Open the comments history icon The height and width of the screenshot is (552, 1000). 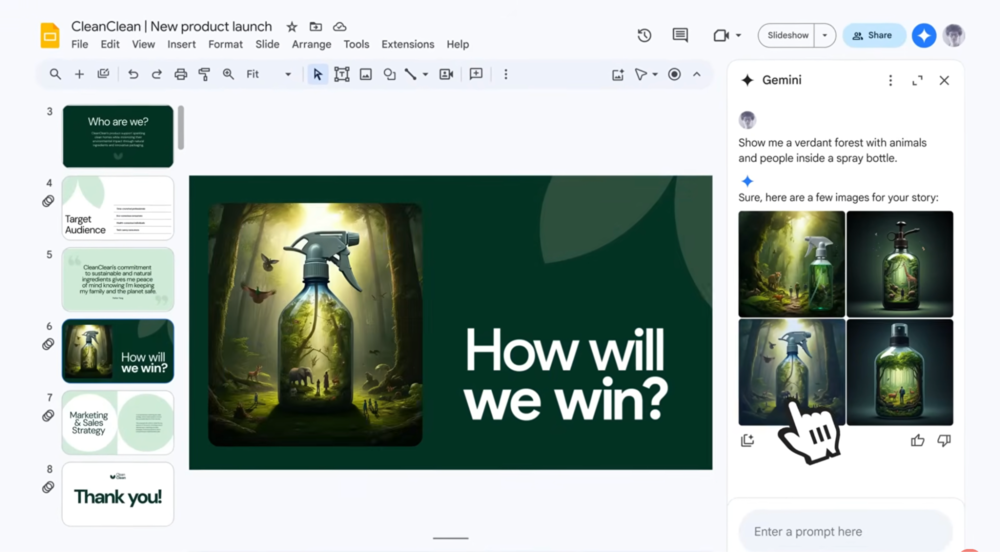pyautogui.click(x=680, y=36)
